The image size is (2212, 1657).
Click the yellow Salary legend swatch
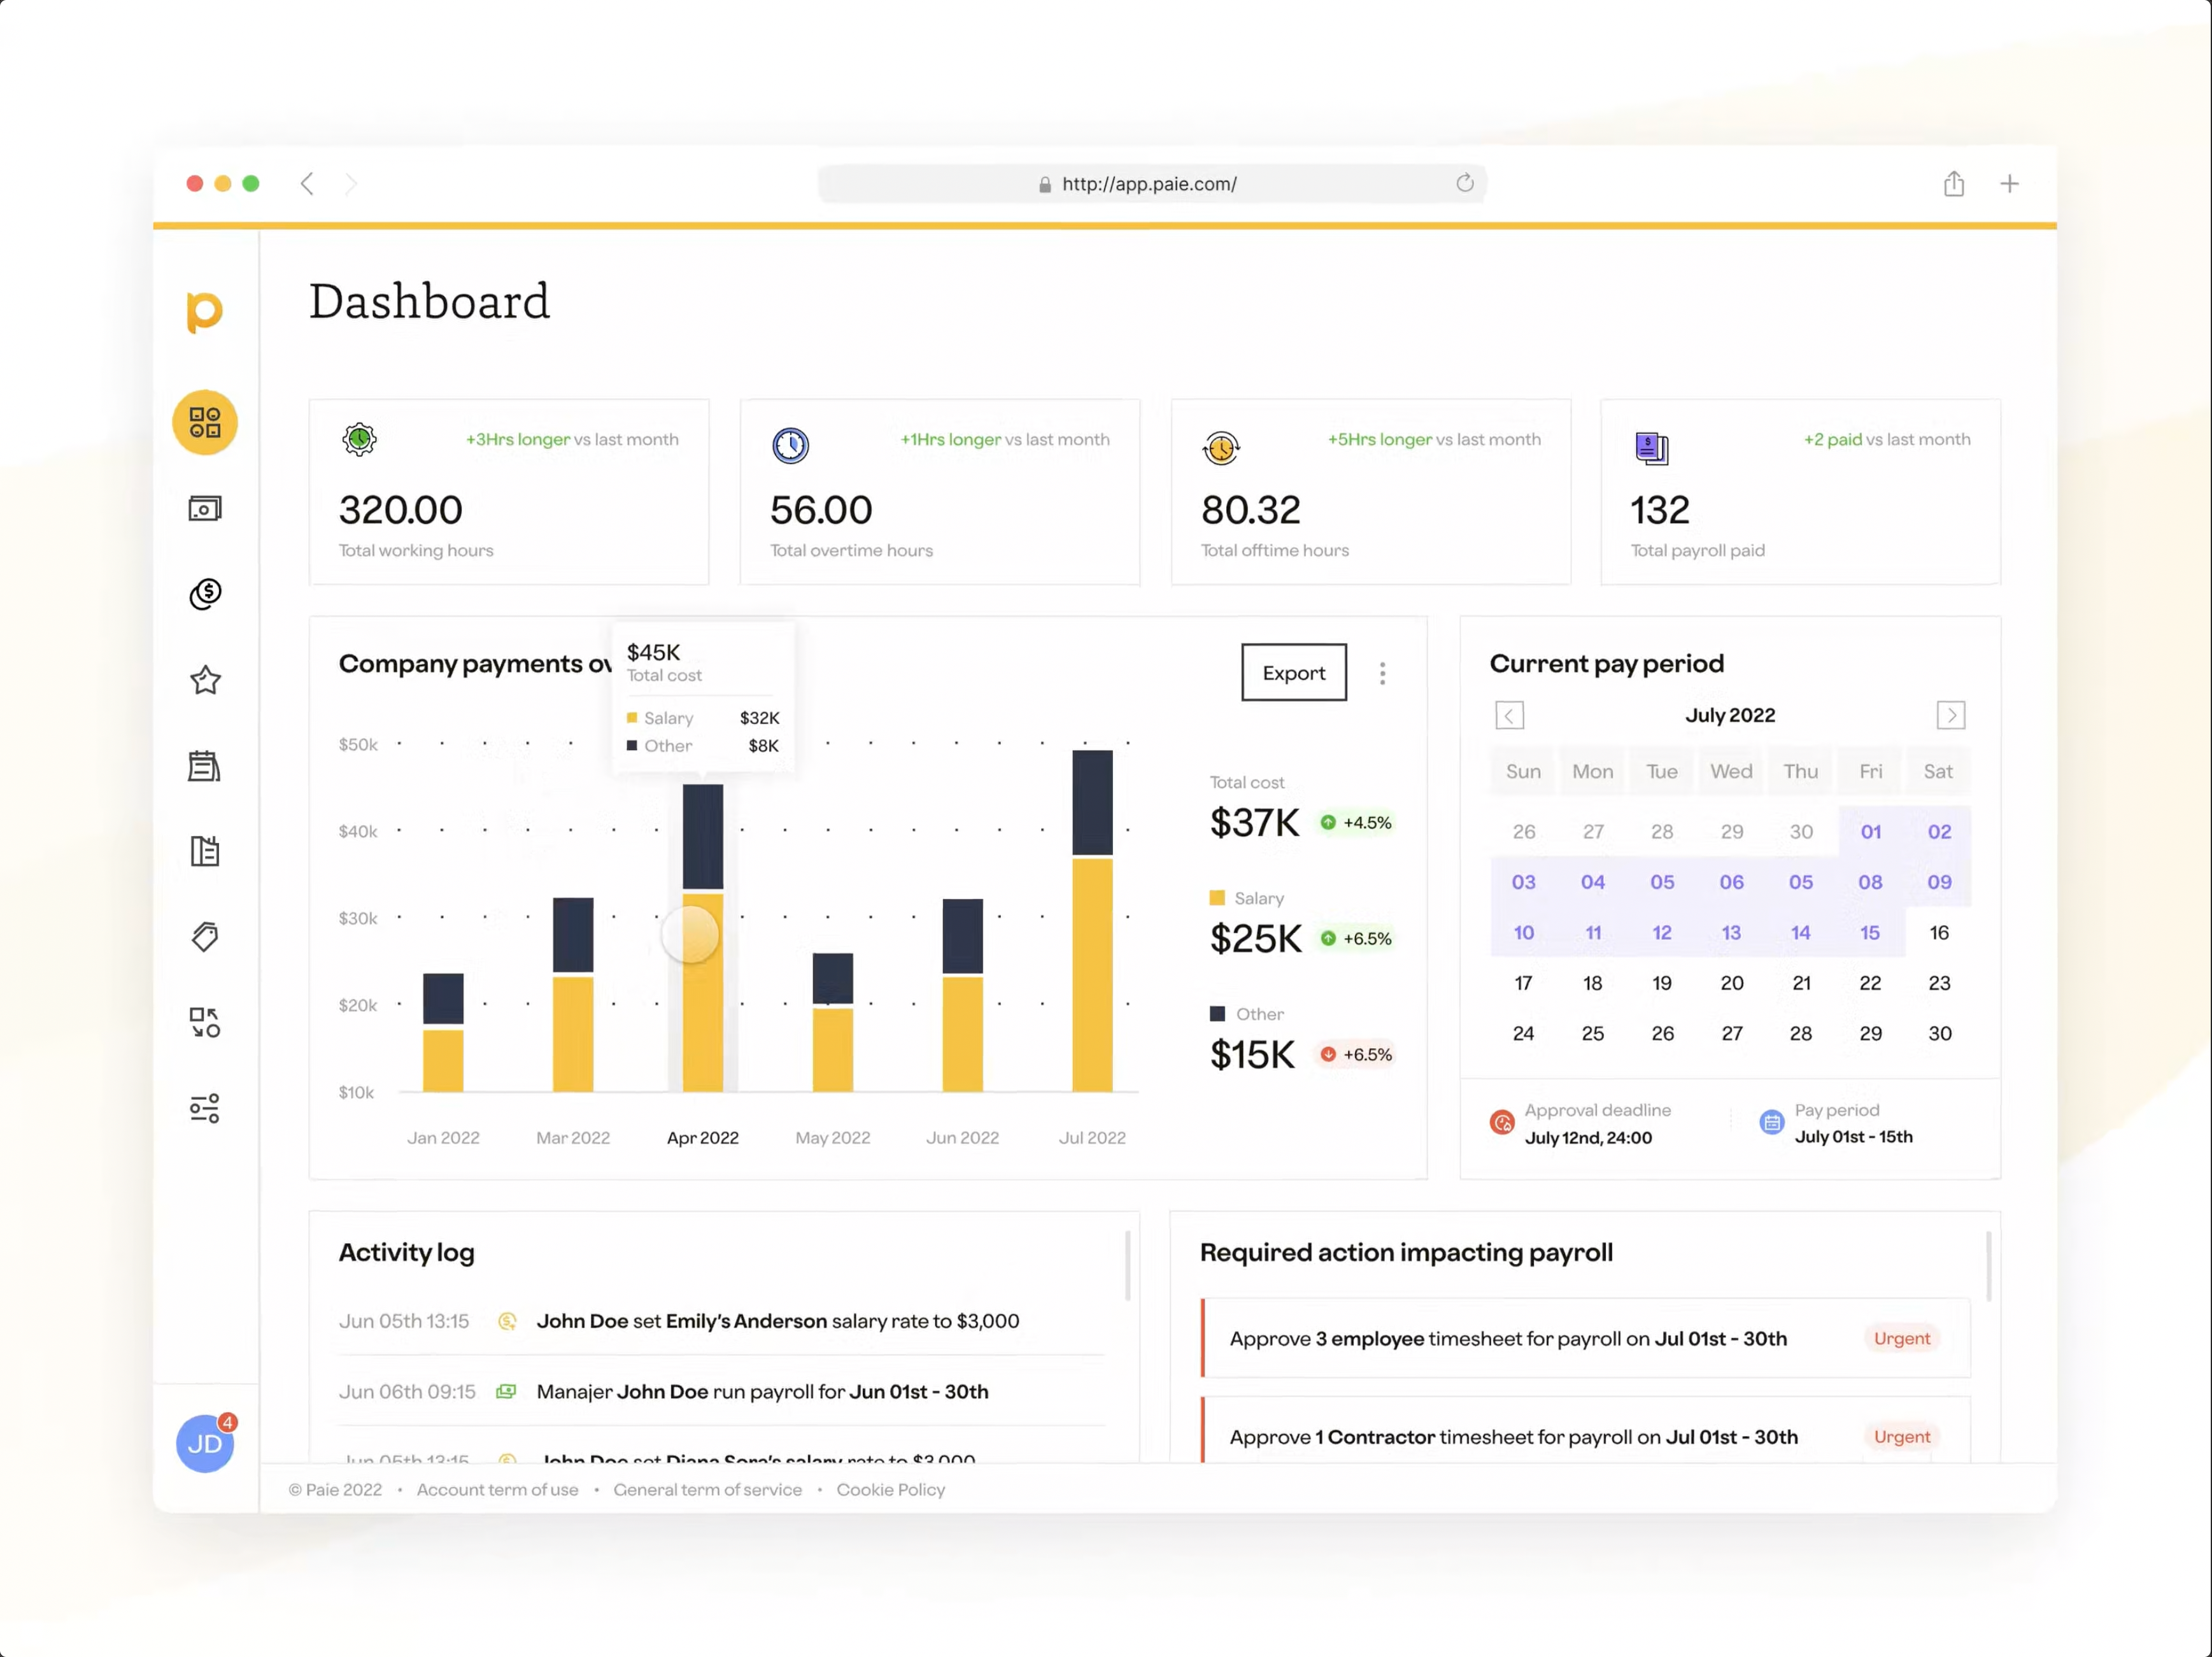pyautogui.click(x=1217, y=897)
